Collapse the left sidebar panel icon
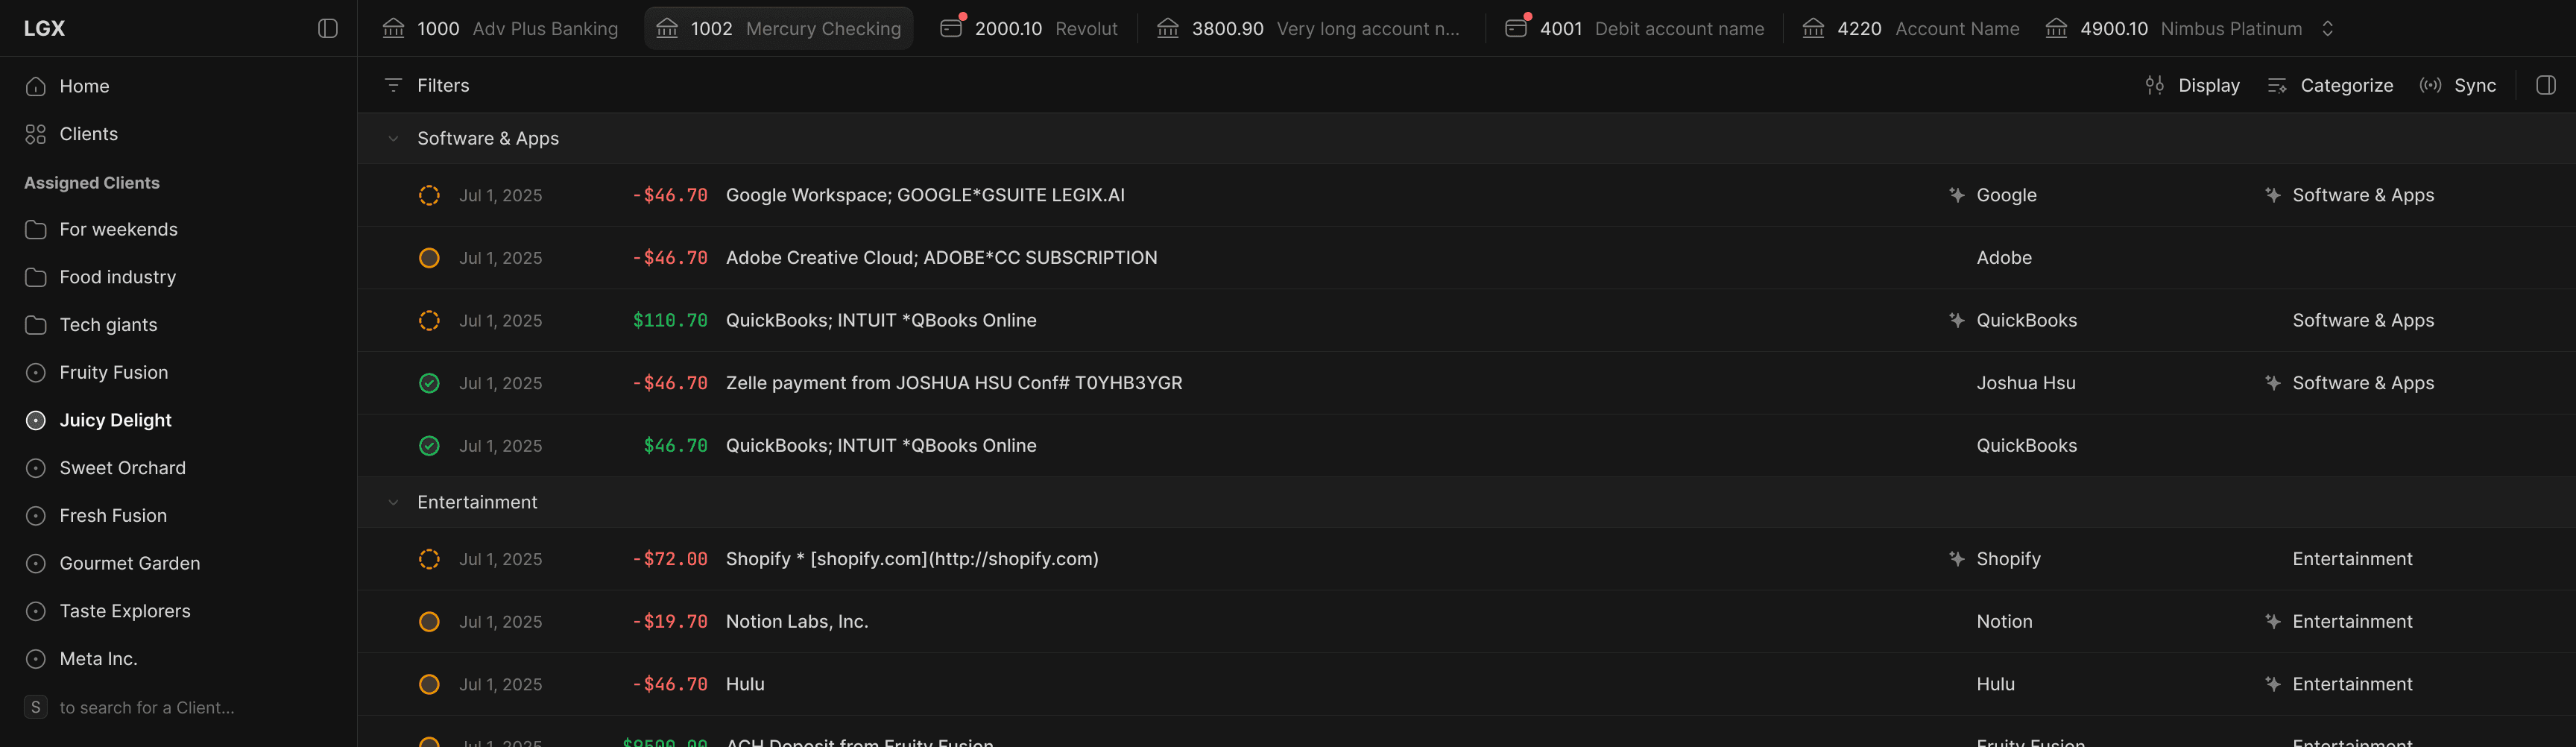The height and width of the screenshot is (747, 2576). coord(327,28)
